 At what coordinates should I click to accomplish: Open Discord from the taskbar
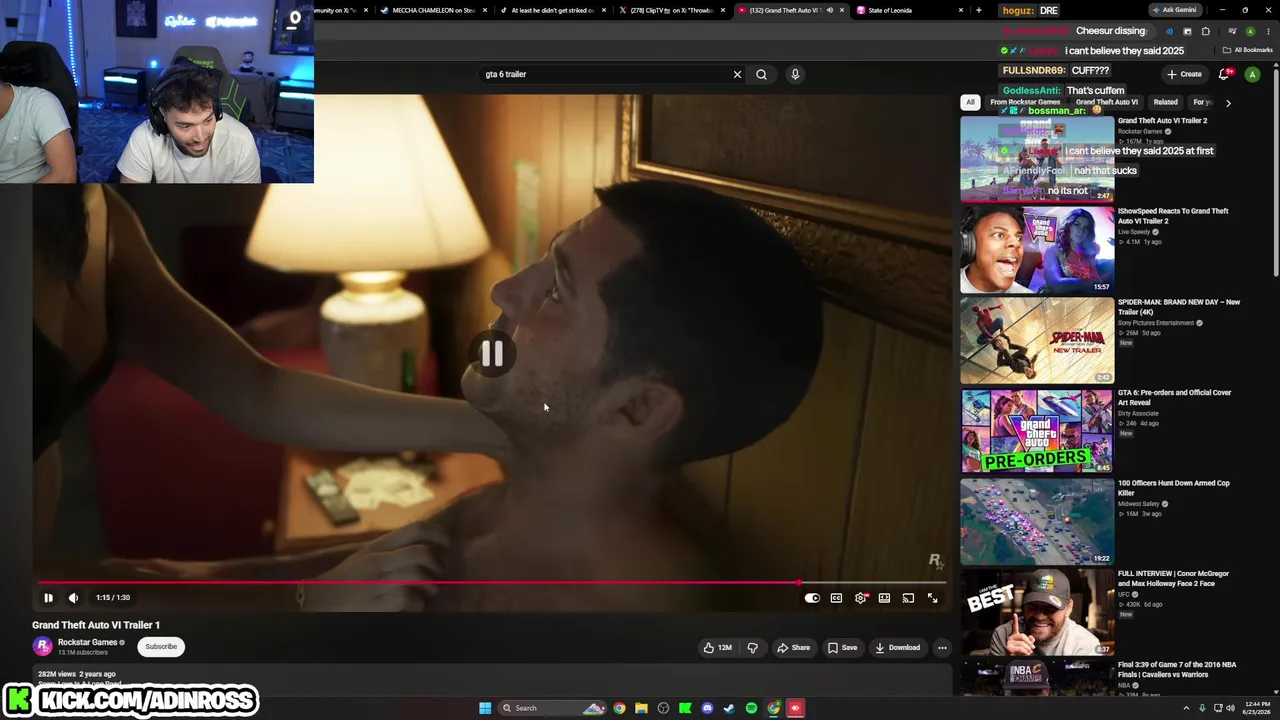[x=707, y=708]
